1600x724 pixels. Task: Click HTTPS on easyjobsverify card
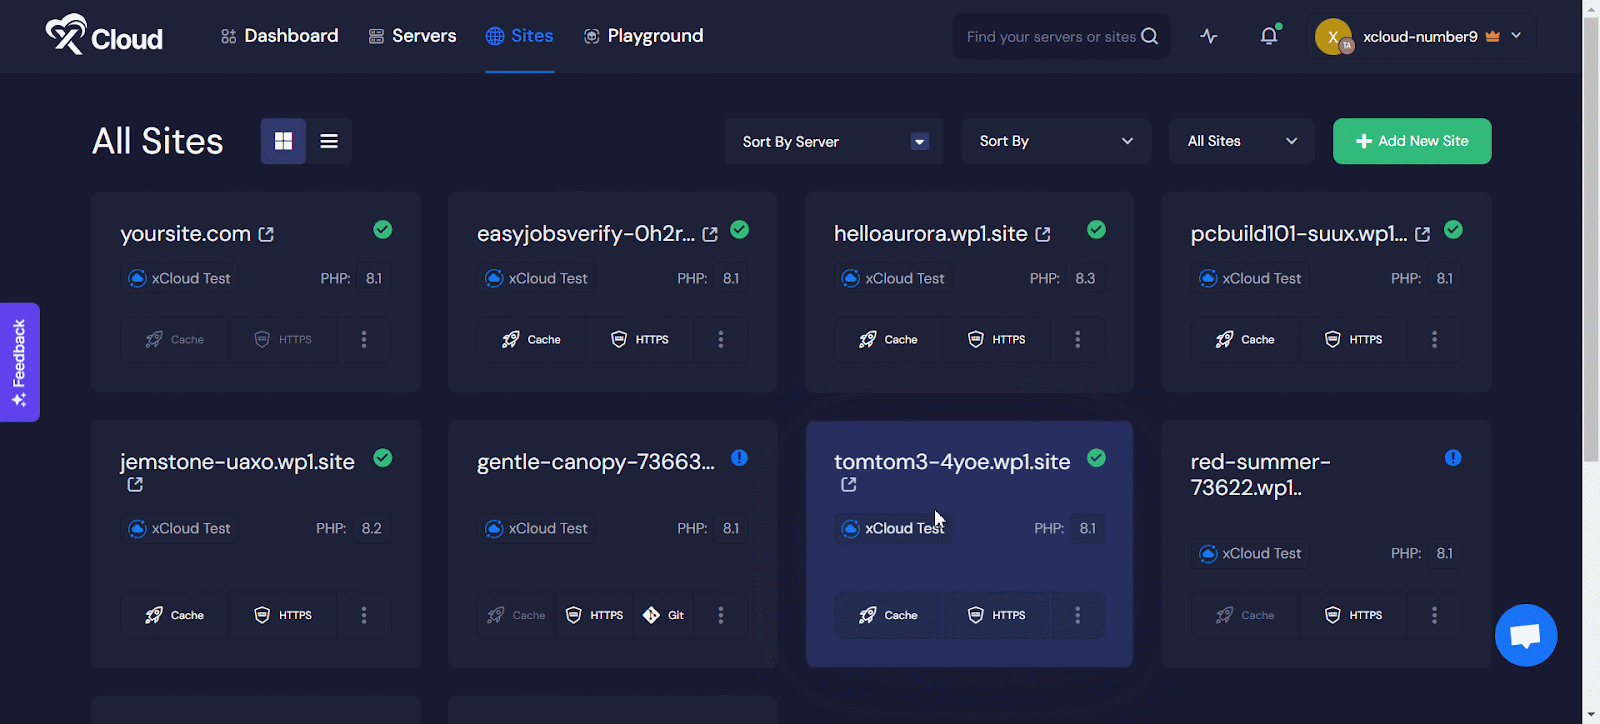640,340
